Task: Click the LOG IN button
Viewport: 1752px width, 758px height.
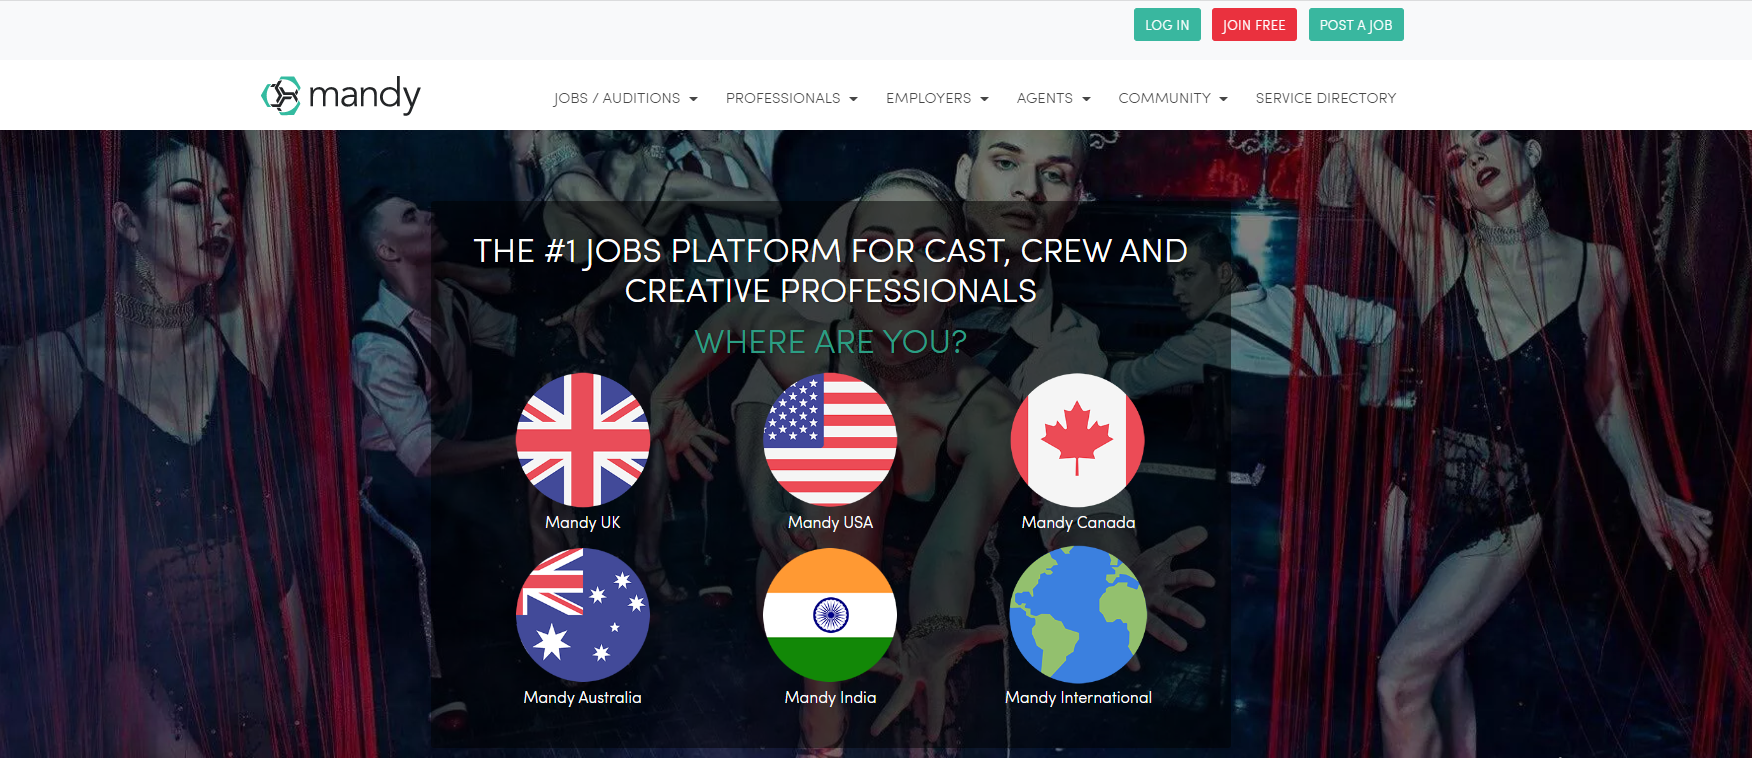Action: tap(1167, 25)
